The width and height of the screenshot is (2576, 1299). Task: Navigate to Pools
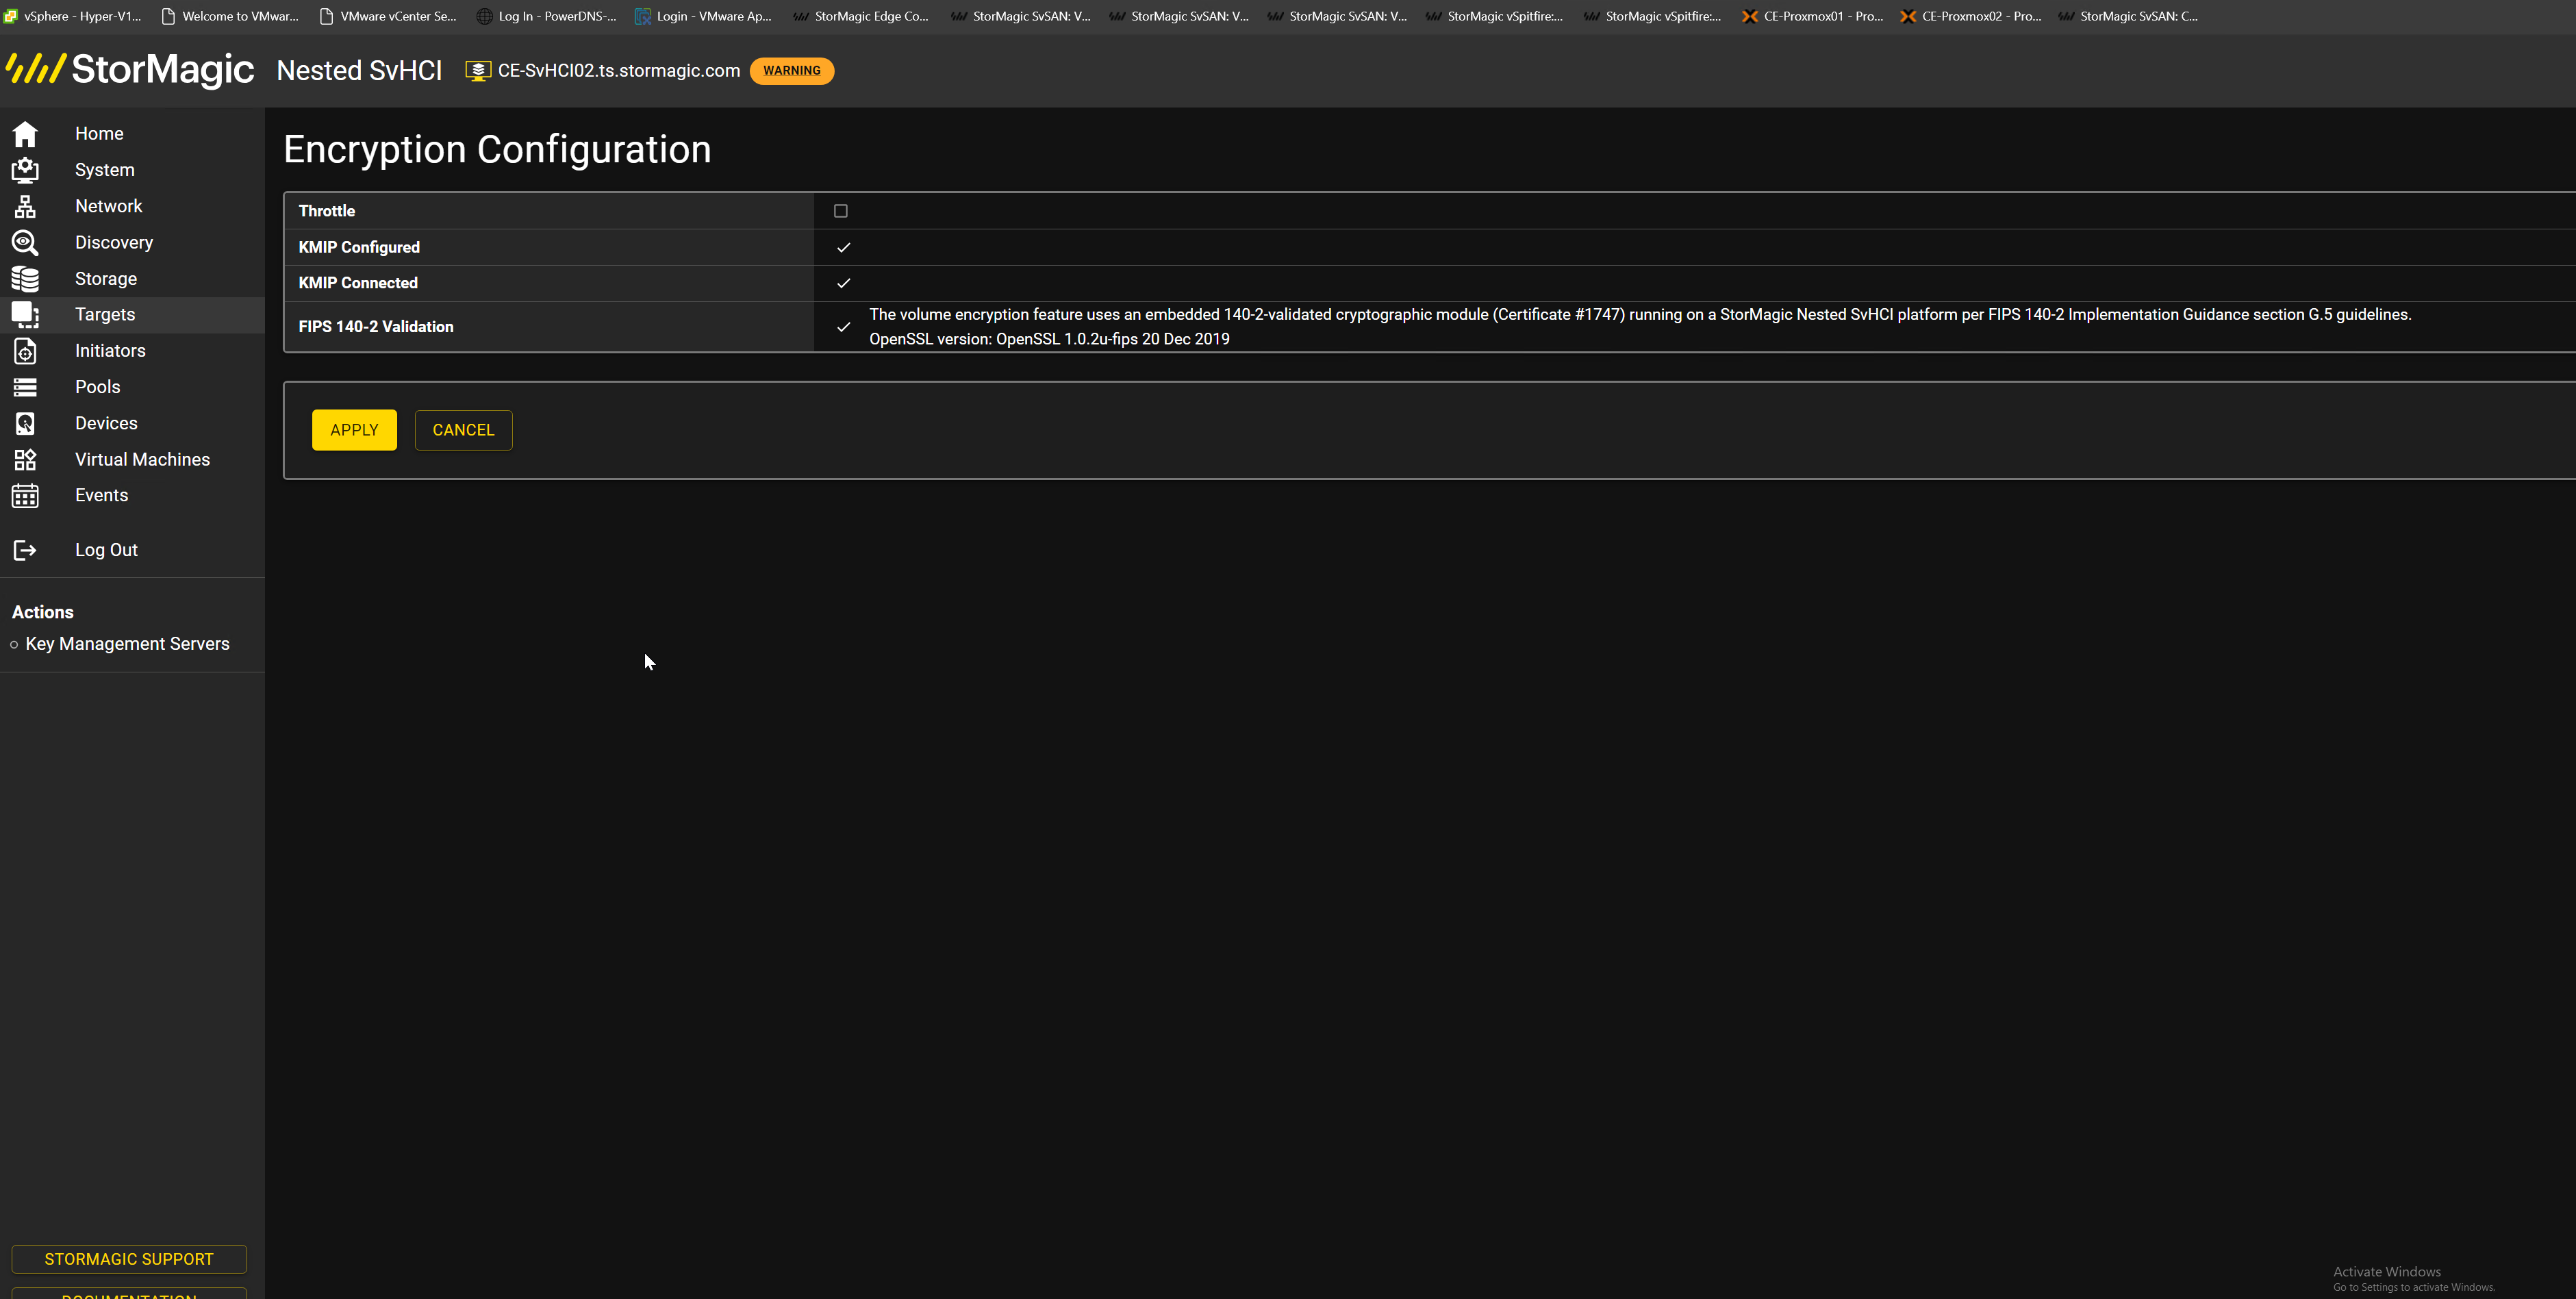[x=97, y=387]
